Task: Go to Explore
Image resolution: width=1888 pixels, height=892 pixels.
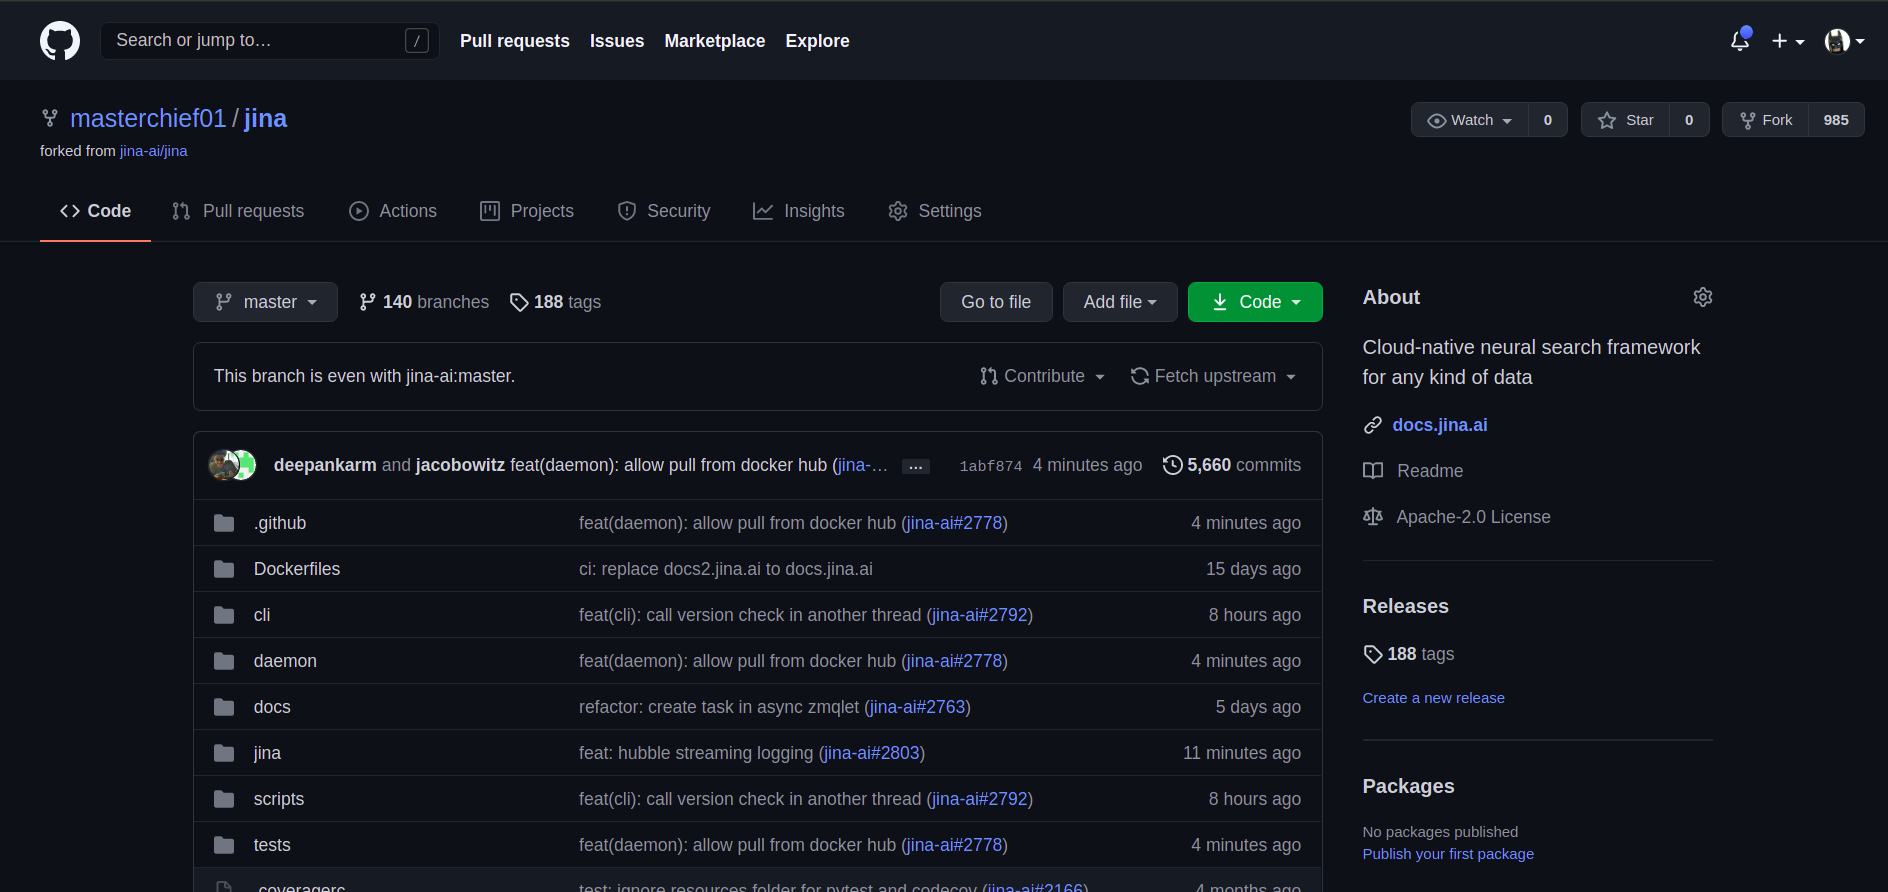Action: coord(817,41)
